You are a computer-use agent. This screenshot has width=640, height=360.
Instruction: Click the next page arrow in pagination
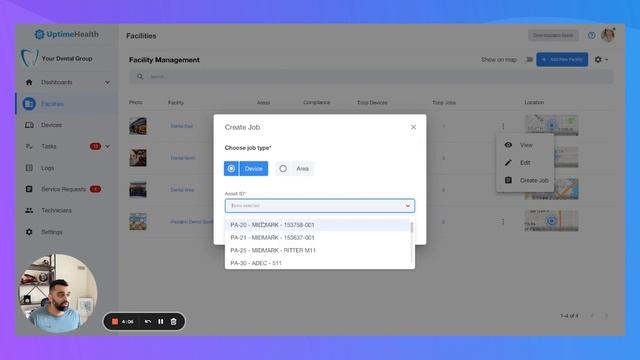pyautogui.click(x=607, y=316)
